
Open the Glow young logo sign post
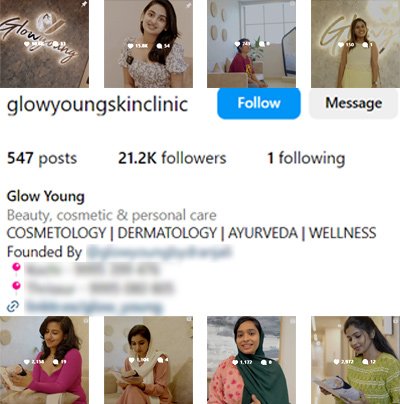(44, 44)
